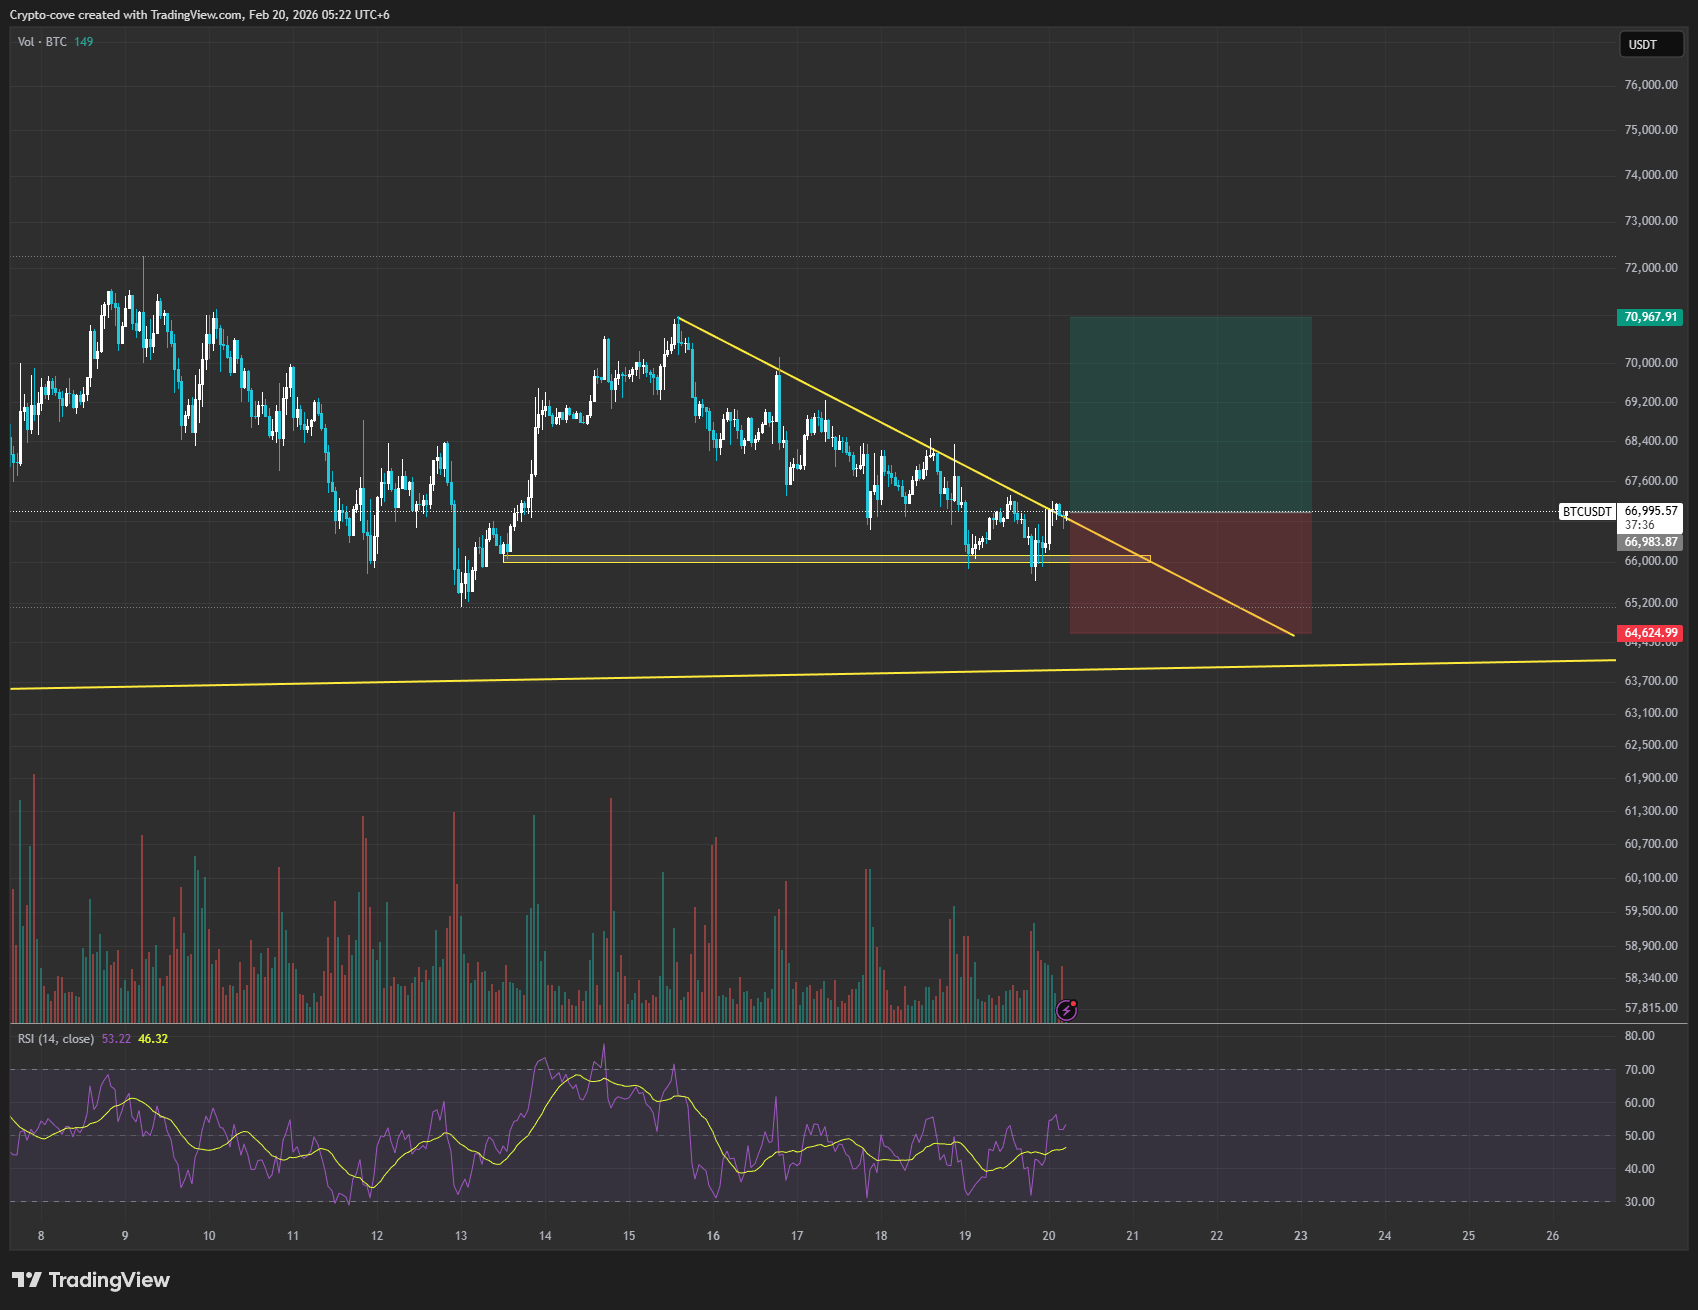
Task: Click the 68,400.00 price axis label
Action: pyautogui.click(x=1651, y=441)
